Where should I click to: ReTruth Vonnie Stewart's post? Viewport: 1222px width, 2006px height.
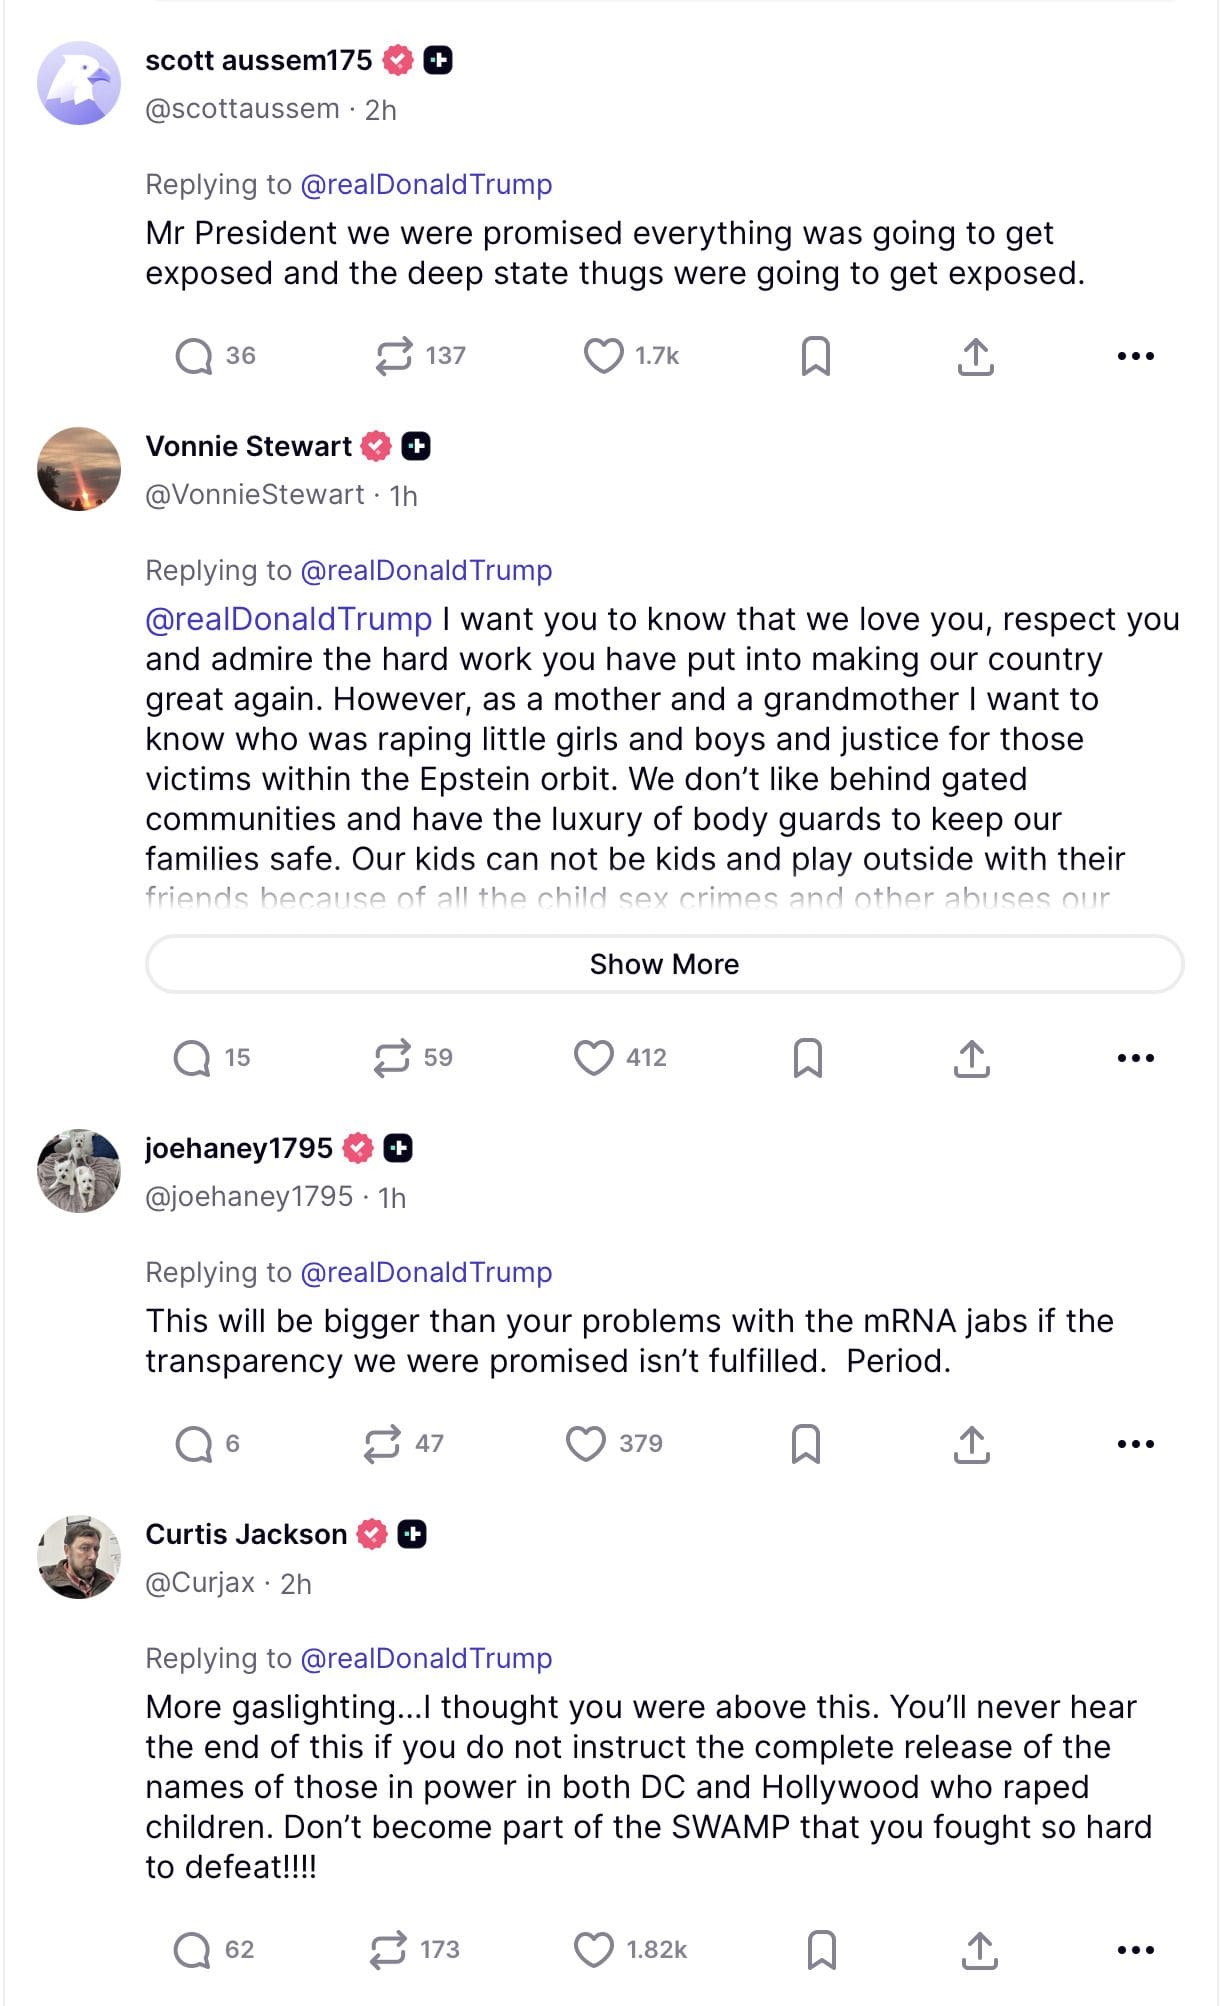coord(392,1058)
